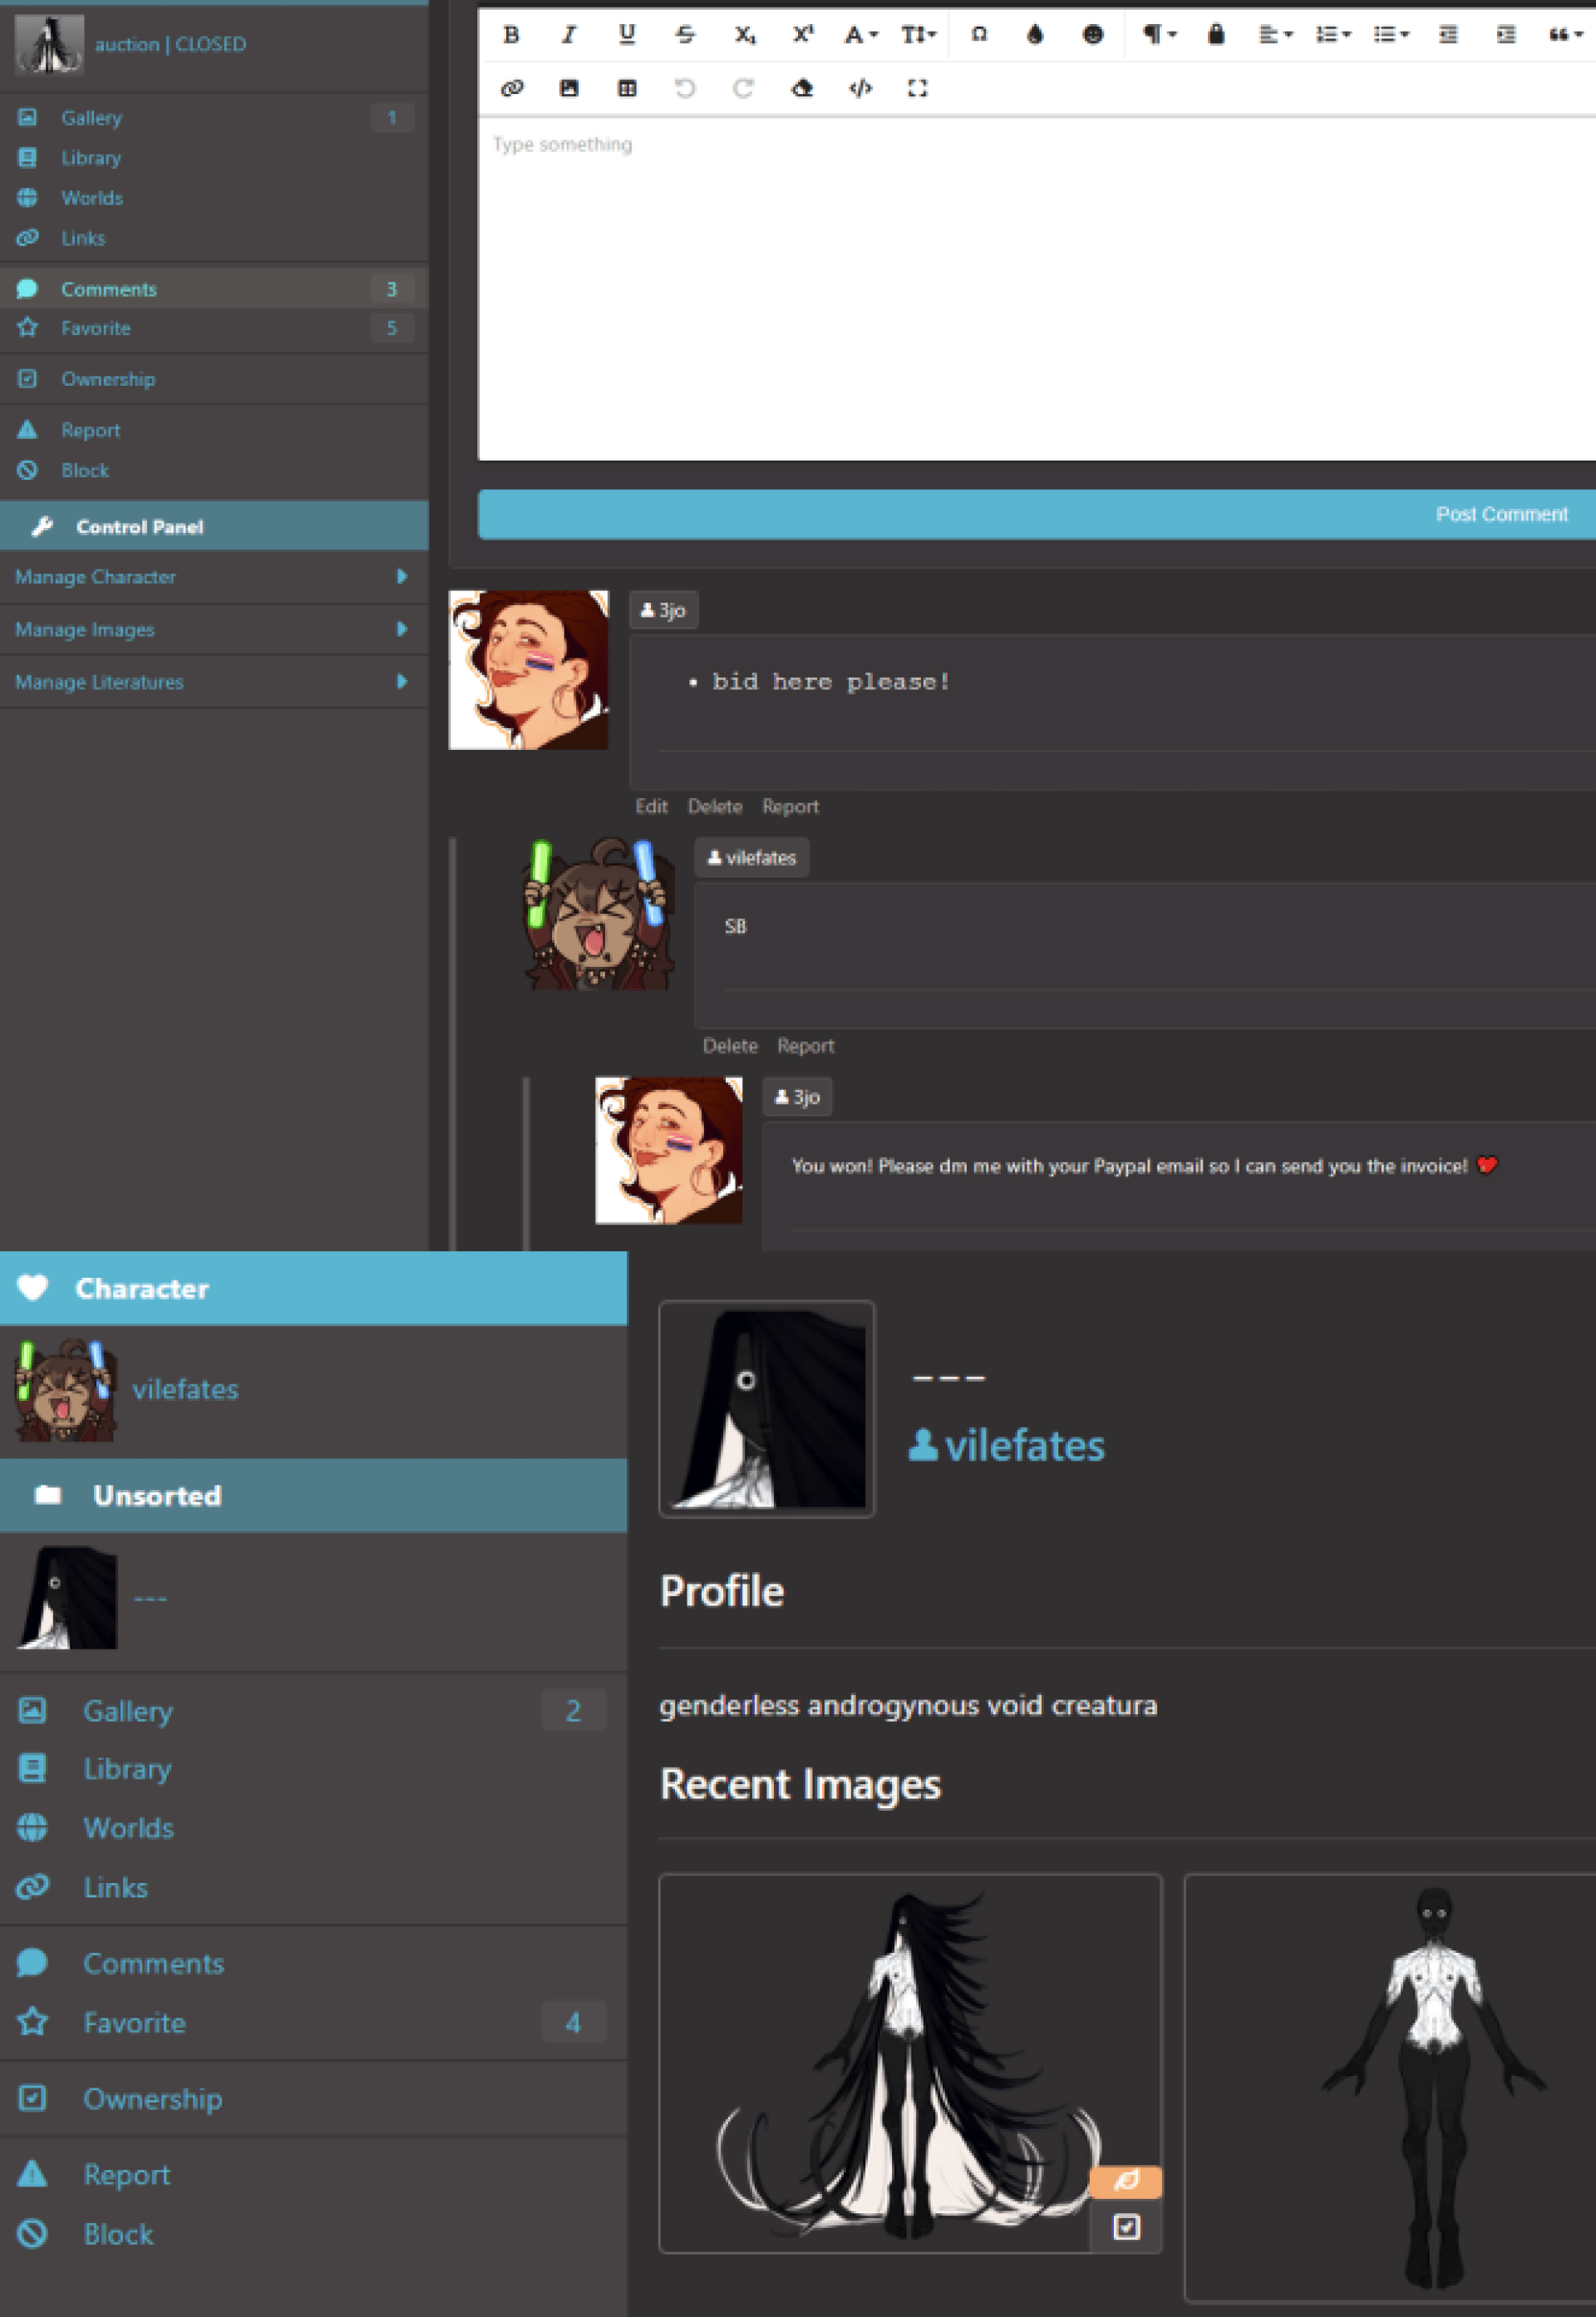Image resolution: width=1596 pixels, height=2317 pixels.
Task: Click the clear formatting eraser icon
Action: (x=801, y=88)
